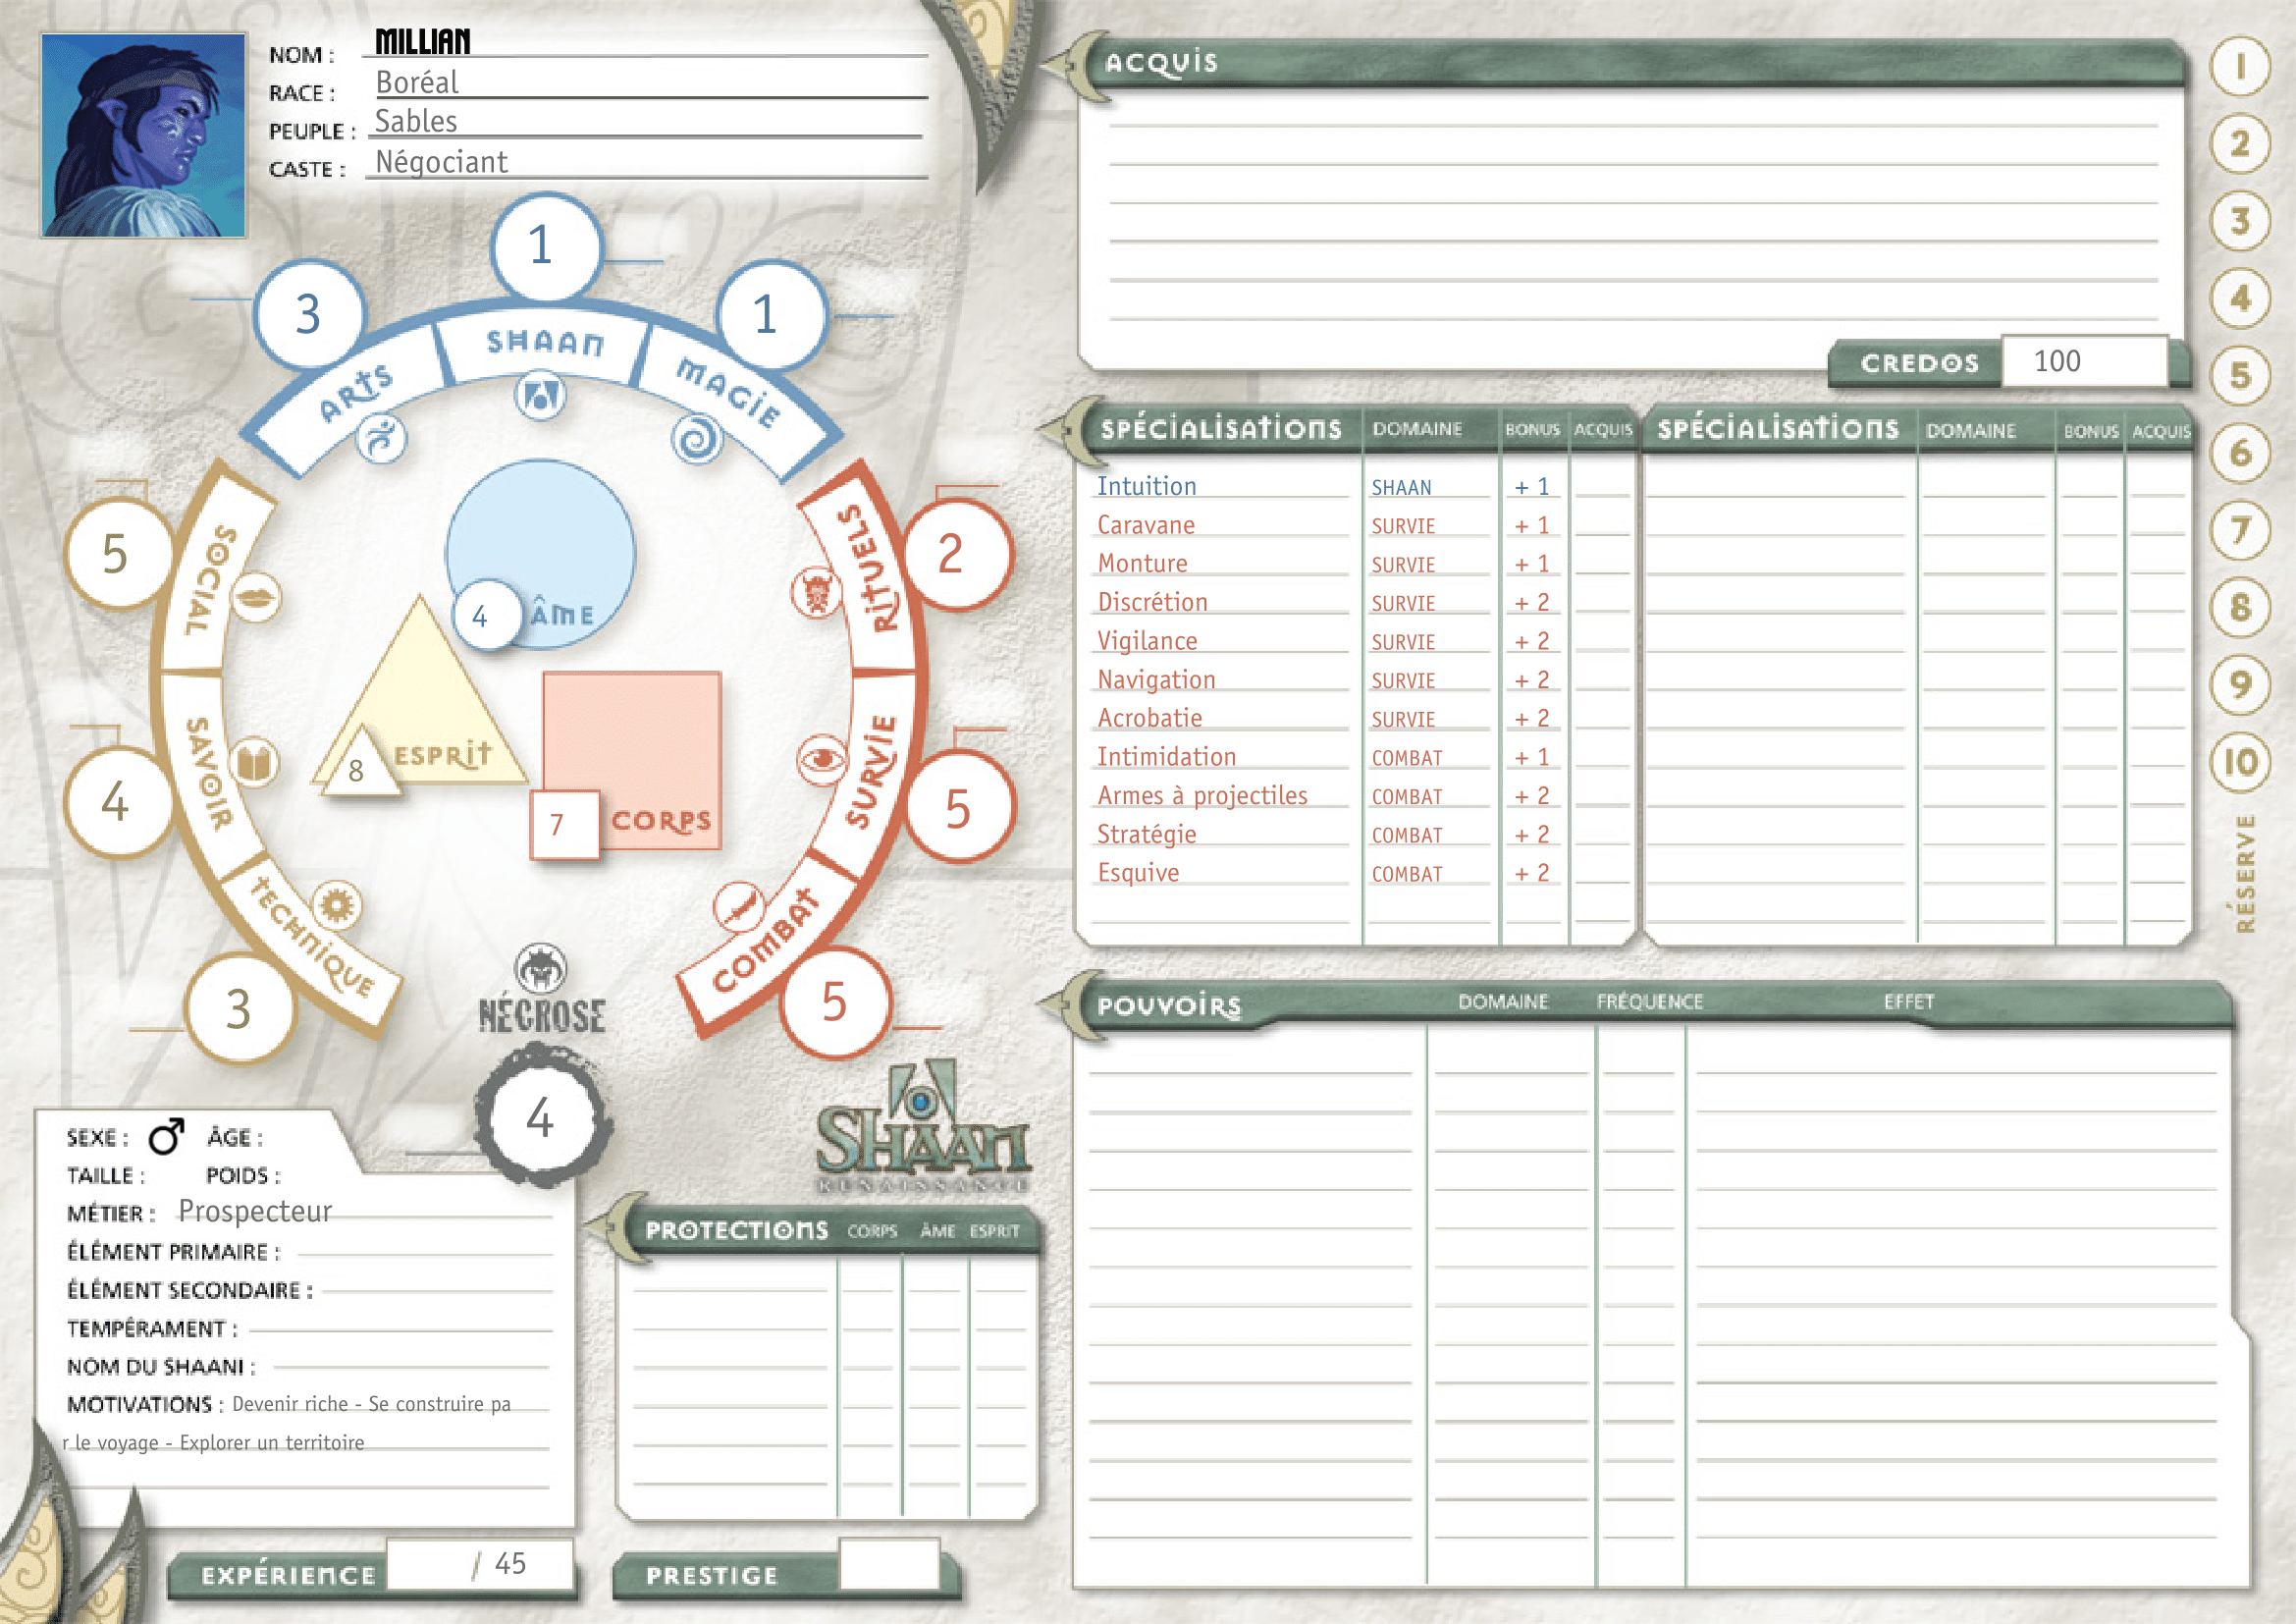Select reserve circle number 1
Image resolution: width=2296 pixels, height=1624 pixels.
[2240, 67]
